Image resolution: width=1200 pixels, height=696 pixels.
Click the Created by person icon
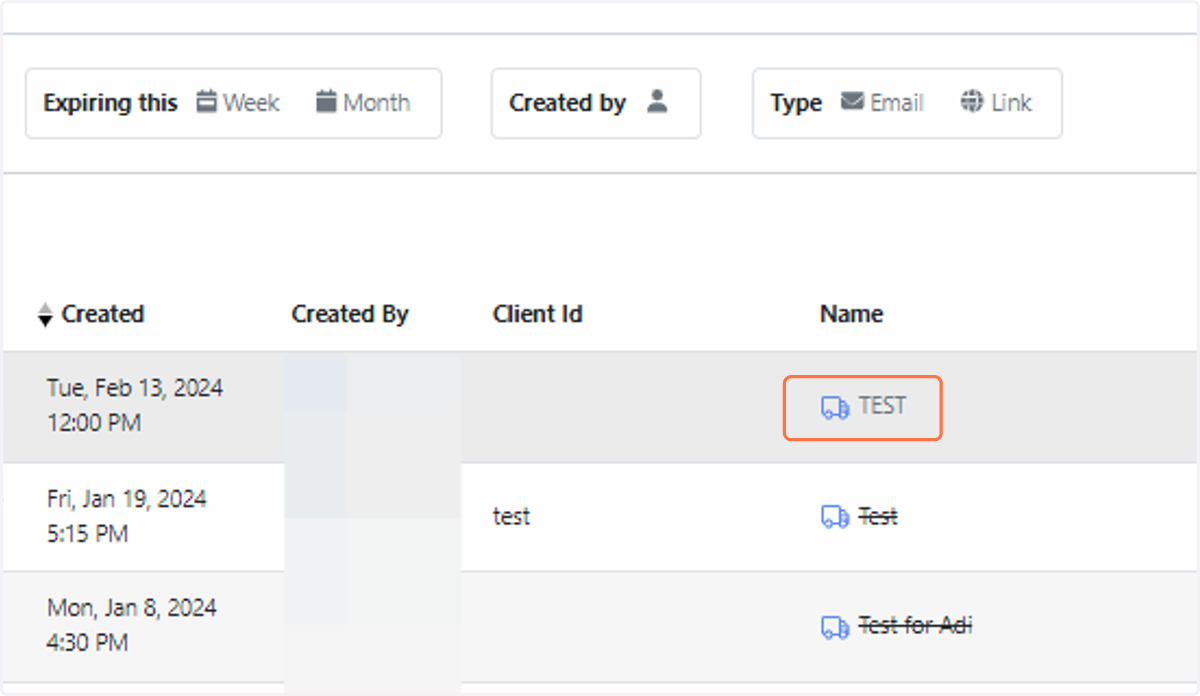(657, 101)
